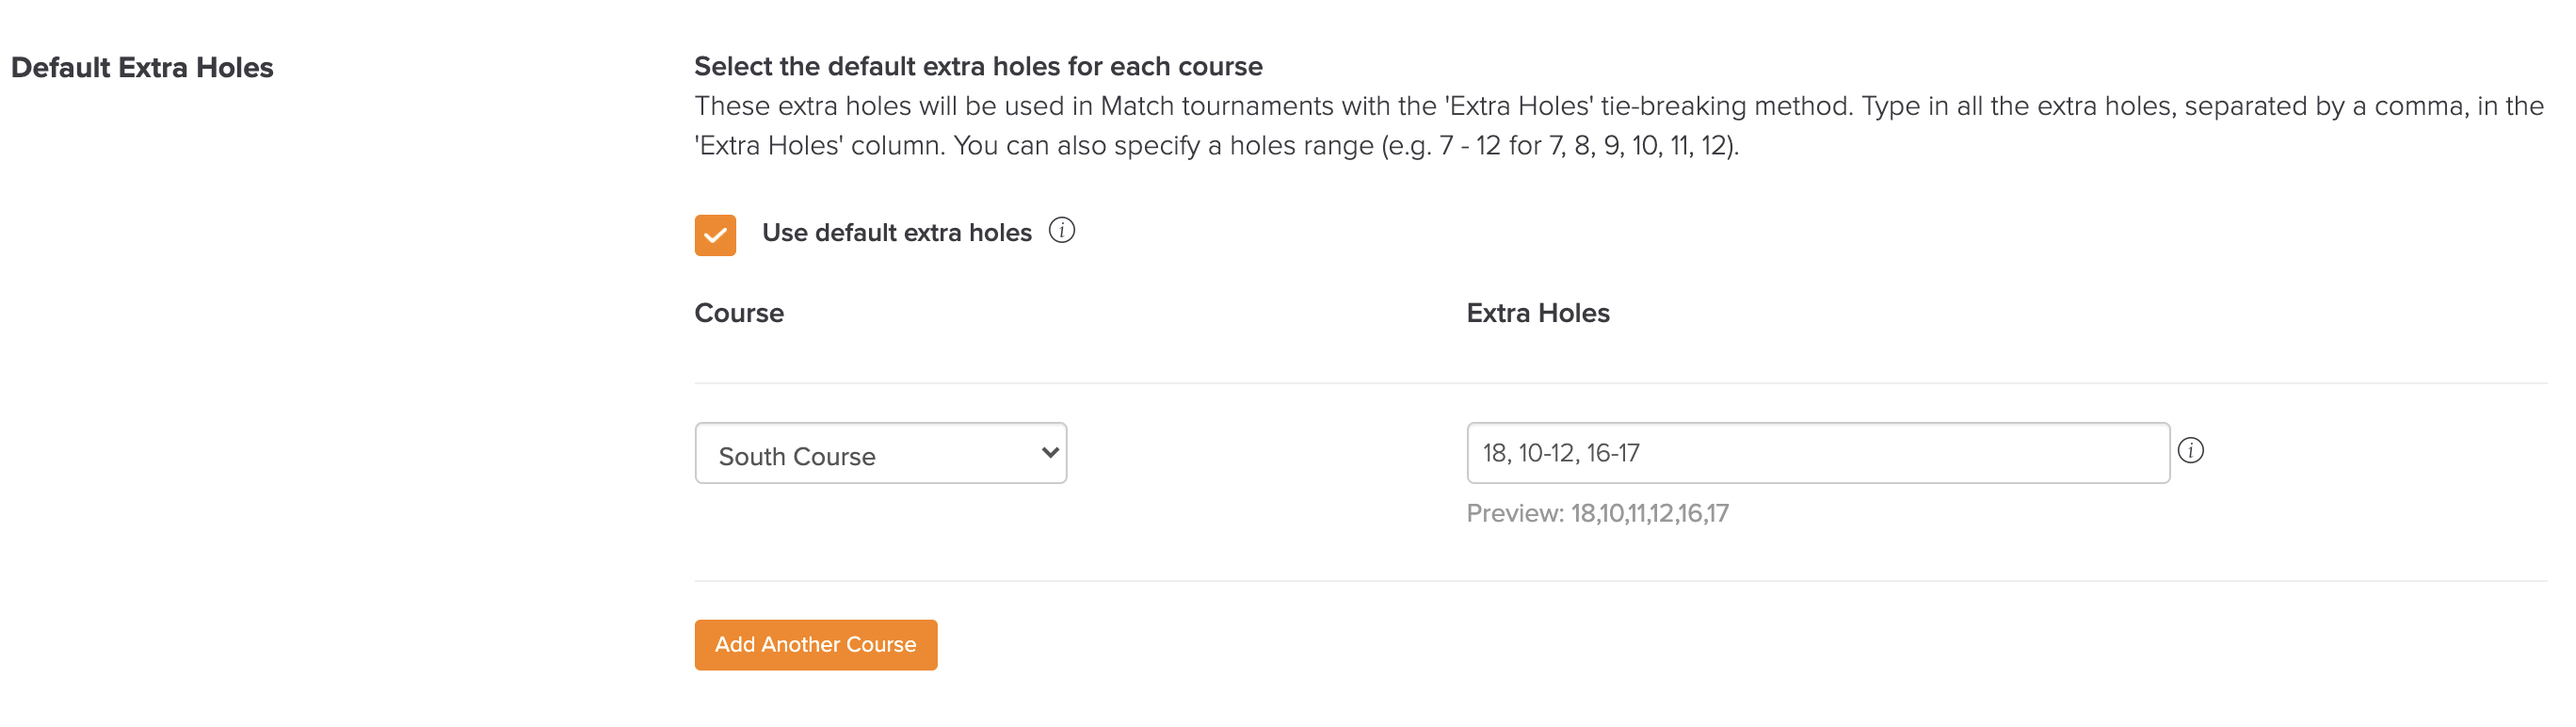Click the 'South Course' text in the selector

(x=797, y=457)
